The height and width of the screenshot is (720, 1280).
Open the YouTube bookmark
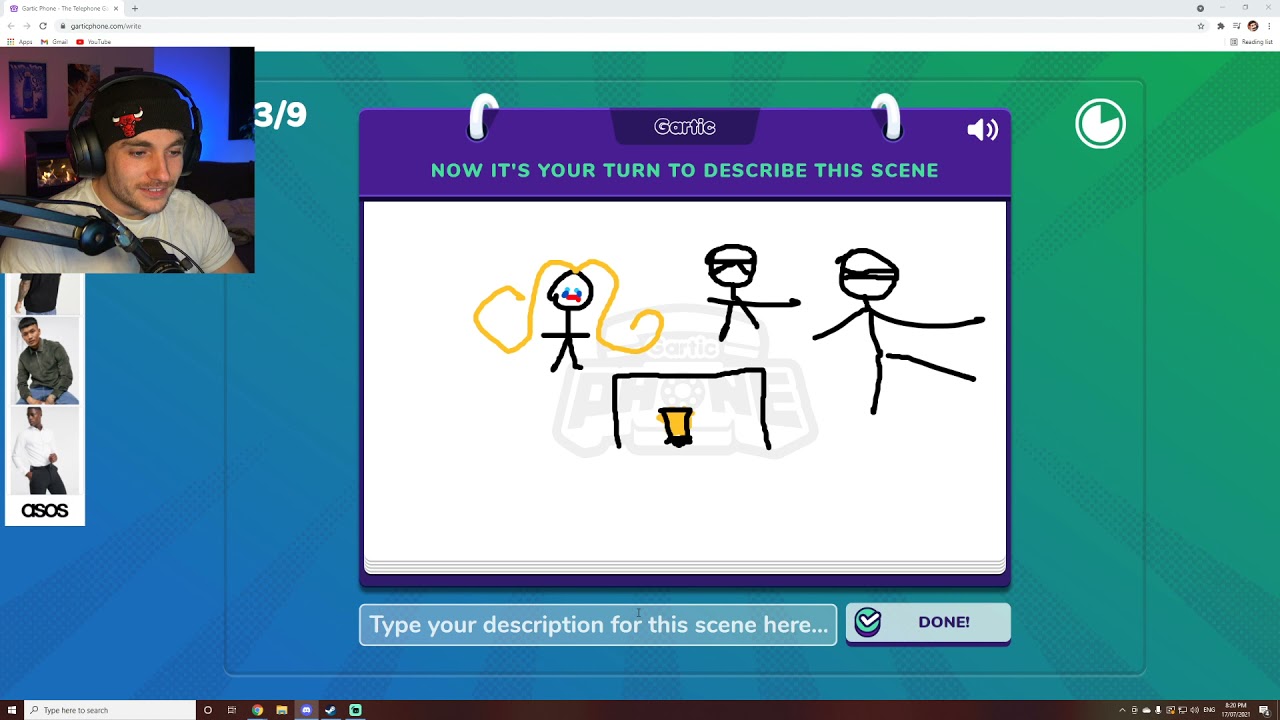pyautogui.click(x=94, y=42)
